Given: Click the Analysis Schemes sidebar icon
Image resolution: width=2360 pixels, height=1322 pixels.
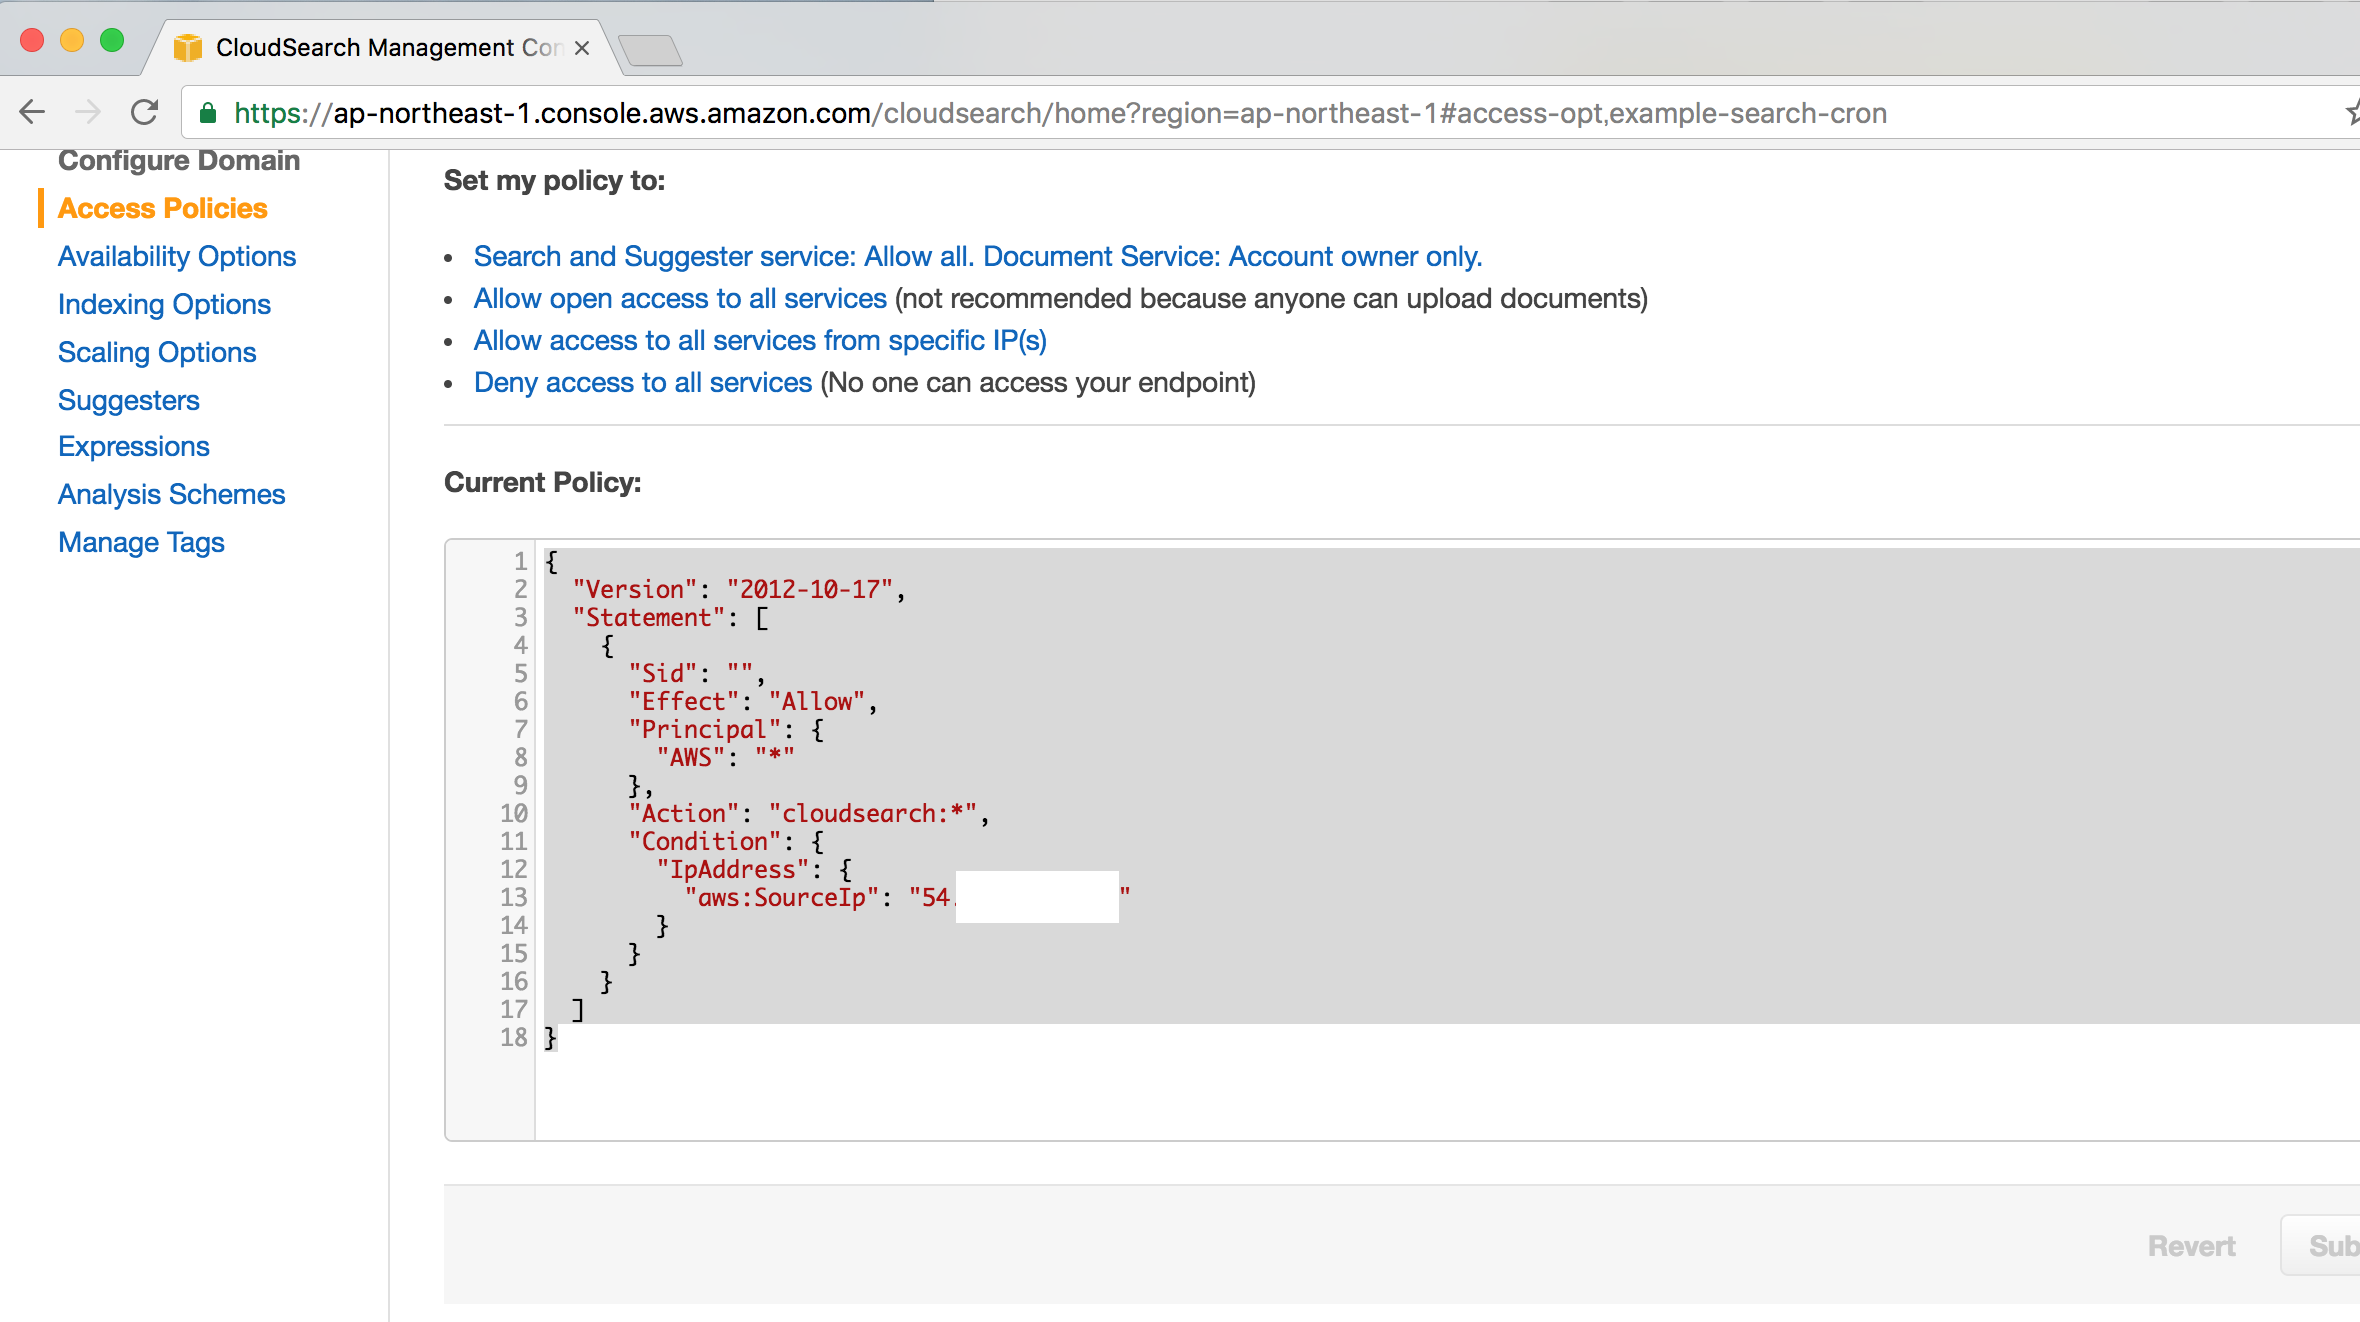Looking at the screenshot, I should pyautogui.click(x=170, y=494).
